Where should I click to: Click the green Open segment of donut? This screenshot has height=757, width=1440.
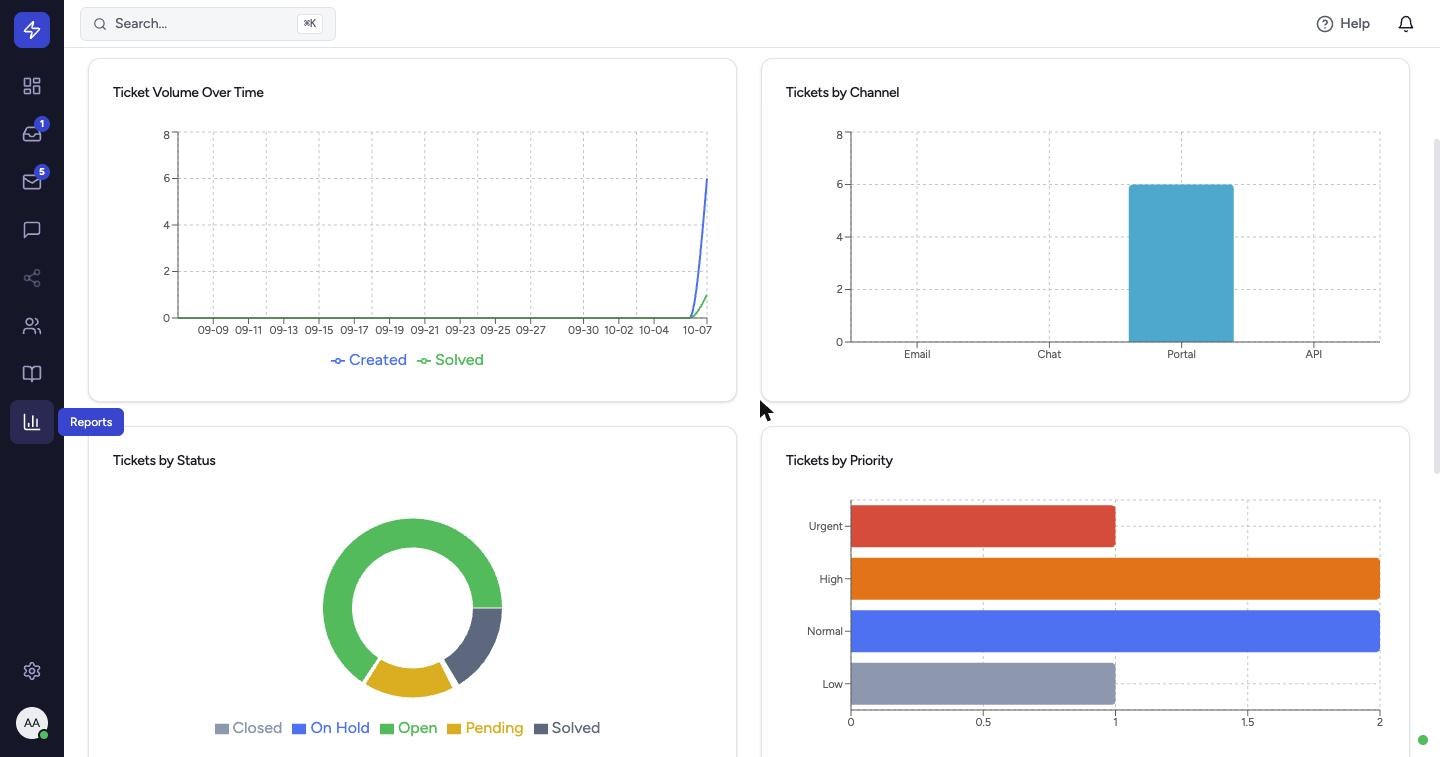click(x=380, y=540)
